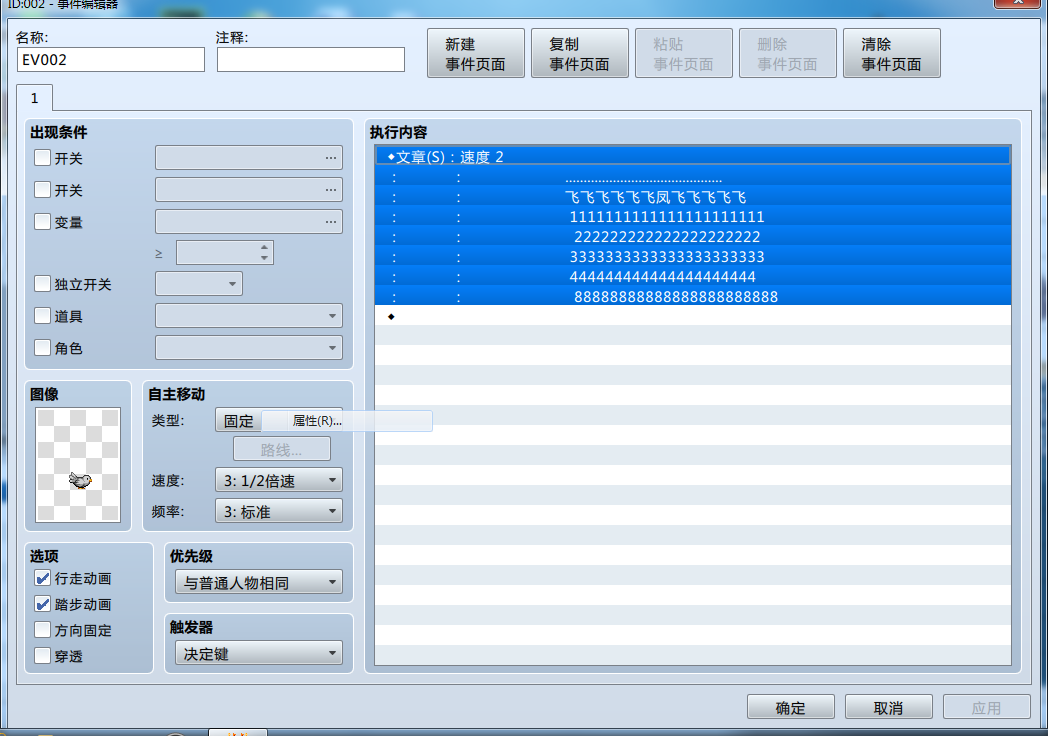Click the 变量 selector ellipsis button
1048x736 pixels.
coord(331,222)
